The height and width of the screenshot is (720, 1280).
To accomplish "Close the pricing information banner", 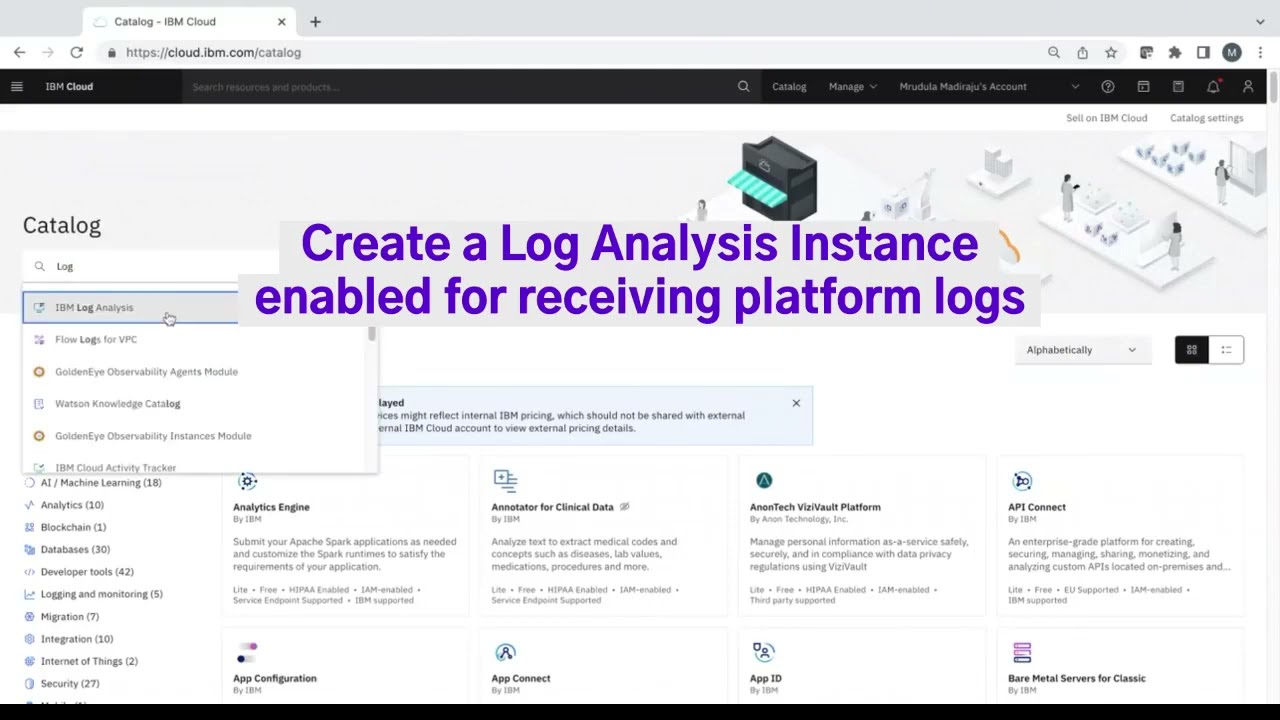I will click(x=796, y=403).
